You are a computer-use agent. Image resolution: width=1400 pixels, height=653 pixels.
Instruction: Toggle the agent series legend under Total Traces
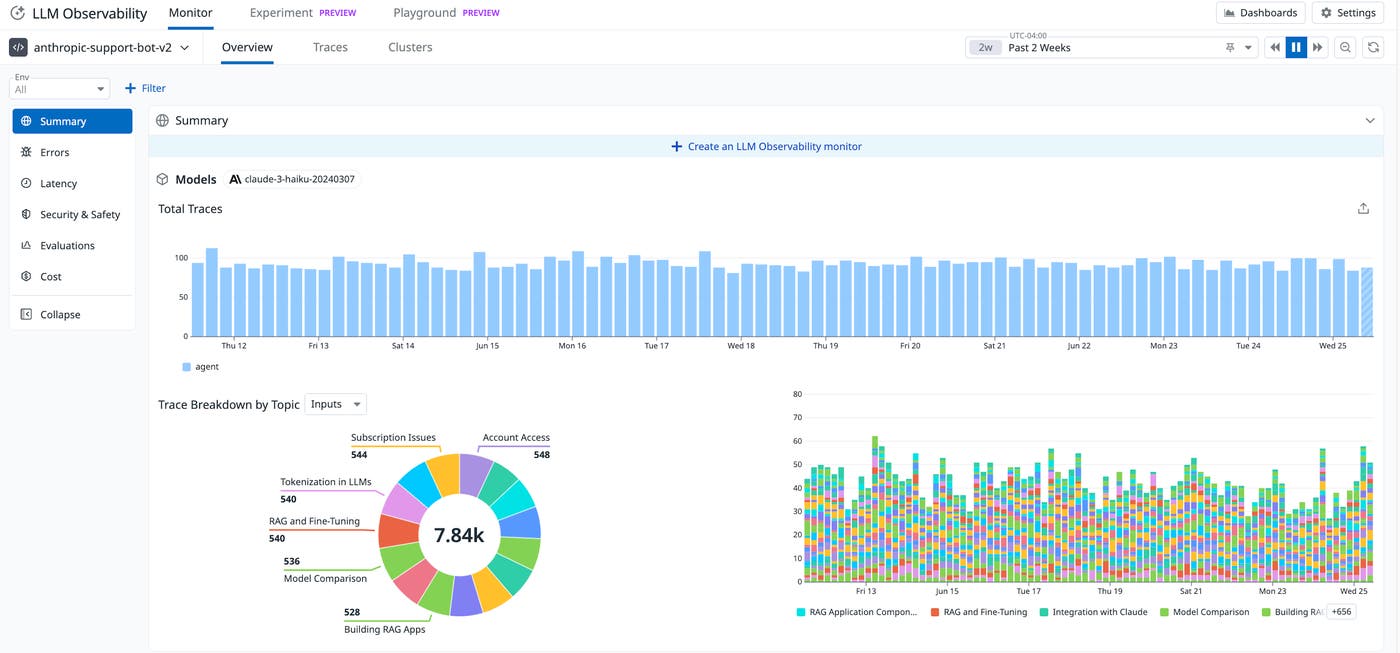[201, 367]
